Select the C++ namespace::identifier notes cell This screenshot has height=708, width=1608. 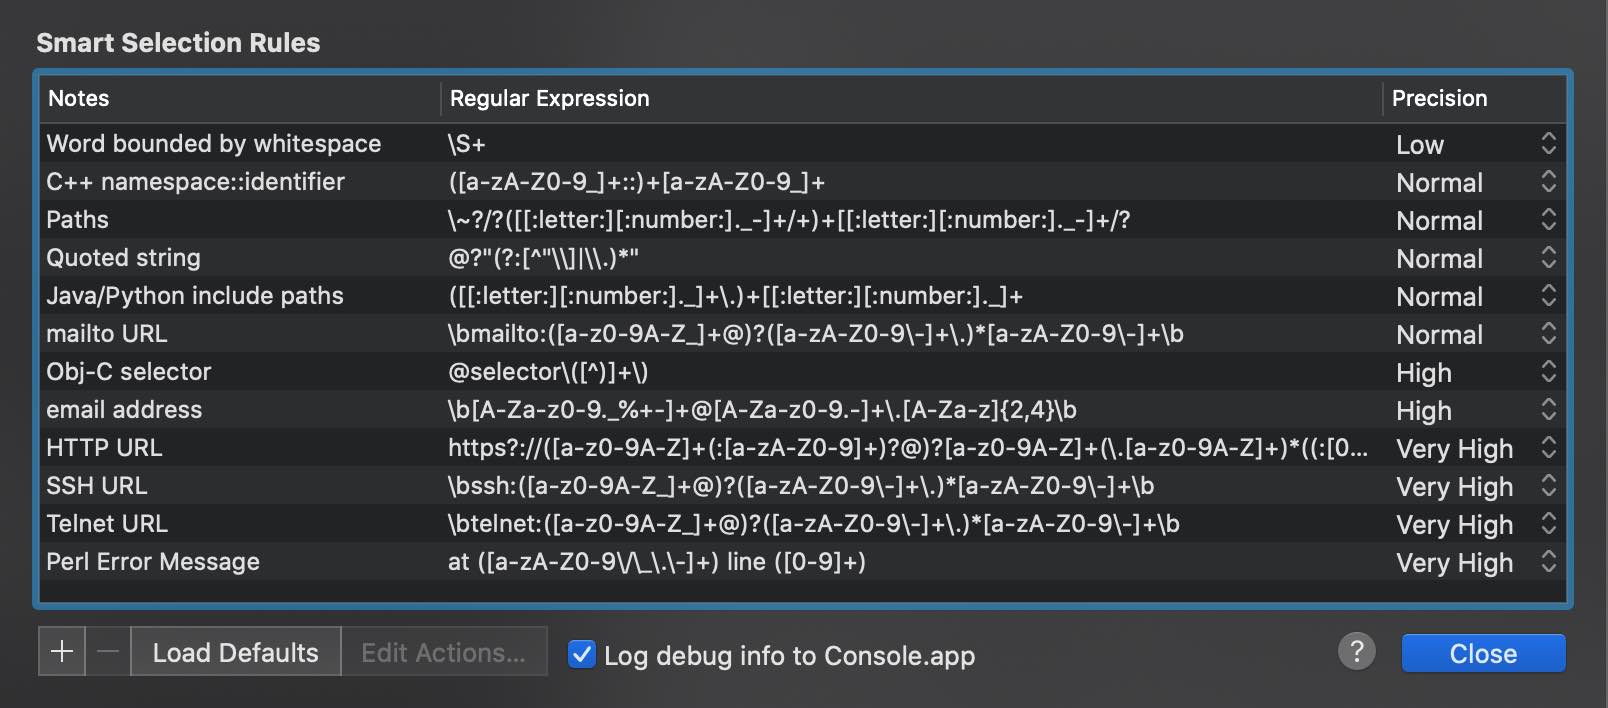point(240,181)
